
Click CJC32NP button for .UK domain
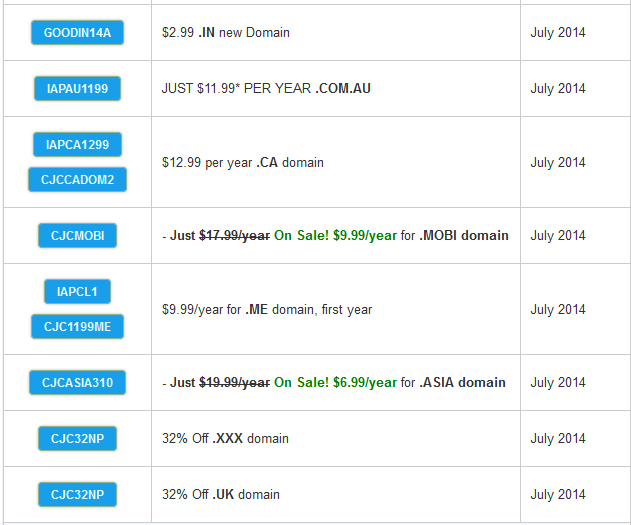click(x=77, y=494)
